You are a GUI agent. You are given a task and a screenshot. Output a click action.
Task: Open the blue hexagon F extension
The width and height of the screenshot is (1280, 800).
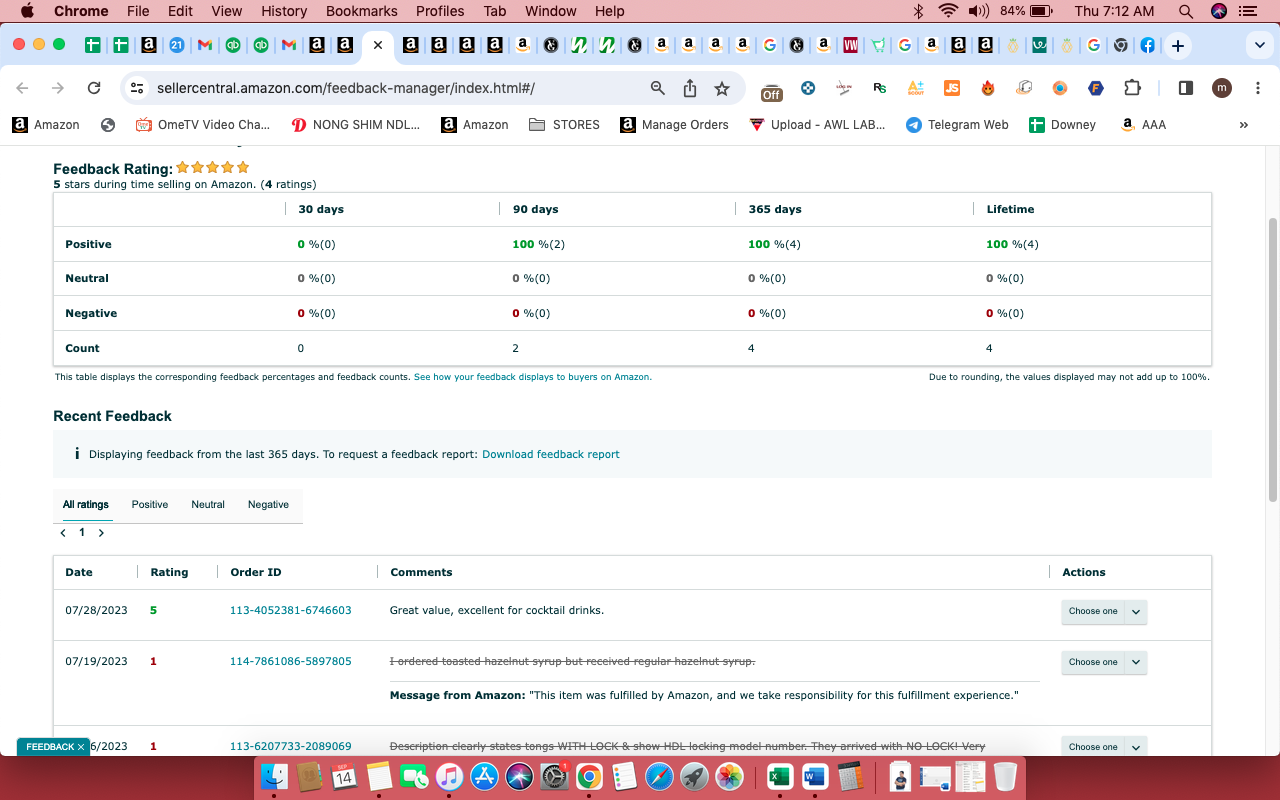[x=1096, y=88]
